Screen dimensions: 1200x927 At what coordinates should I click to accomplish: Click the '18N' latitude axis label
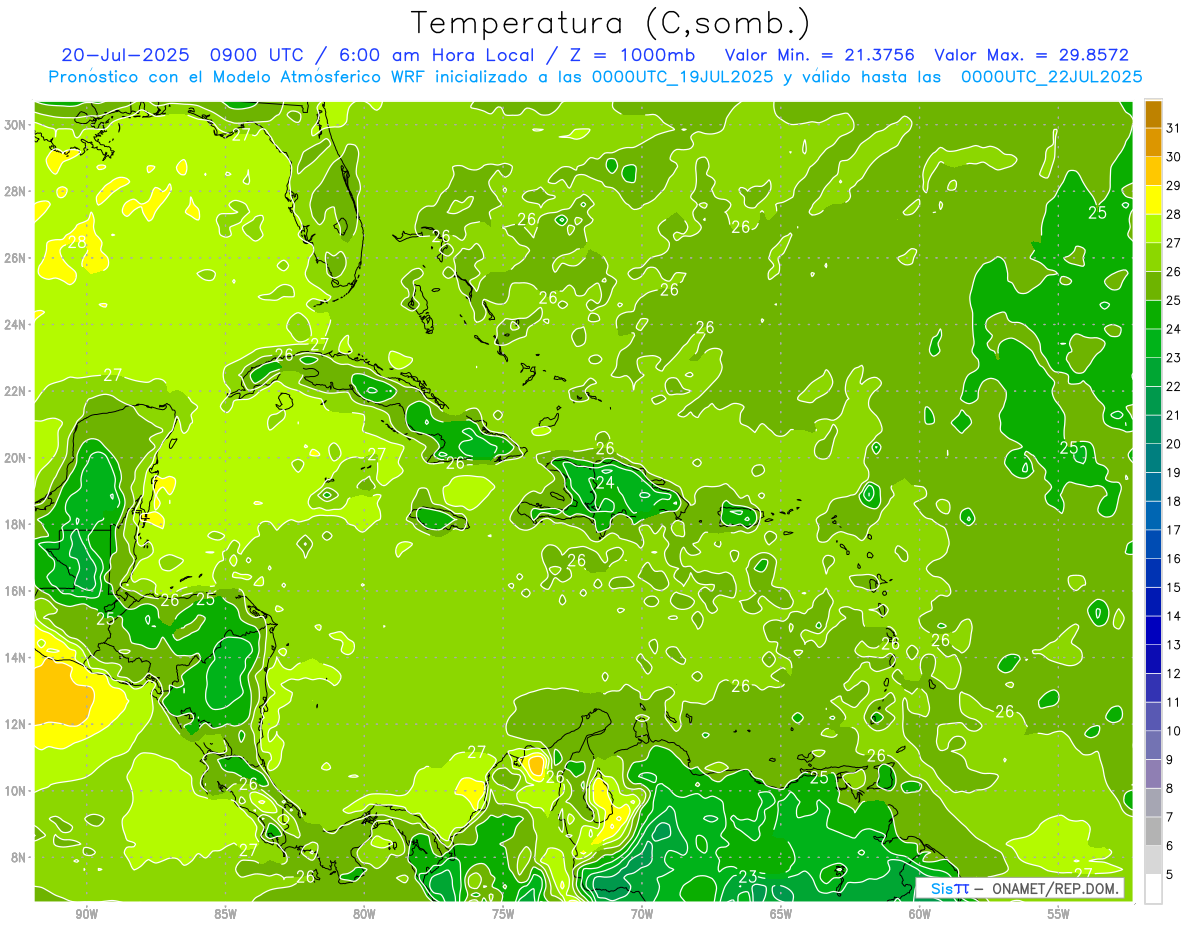click(17, 524)
